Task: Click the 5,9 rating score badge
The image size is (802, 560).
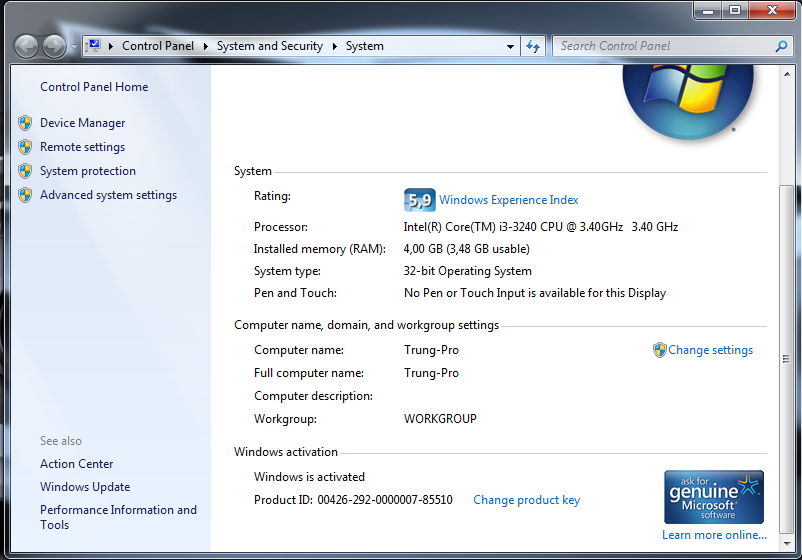Action: point(419,200)
